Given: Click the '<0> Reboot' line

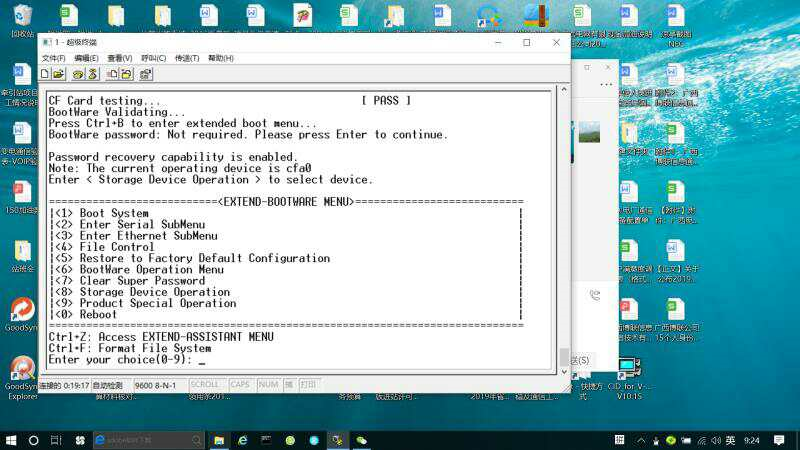Looking at the screenshot, I should coord(84,314).
